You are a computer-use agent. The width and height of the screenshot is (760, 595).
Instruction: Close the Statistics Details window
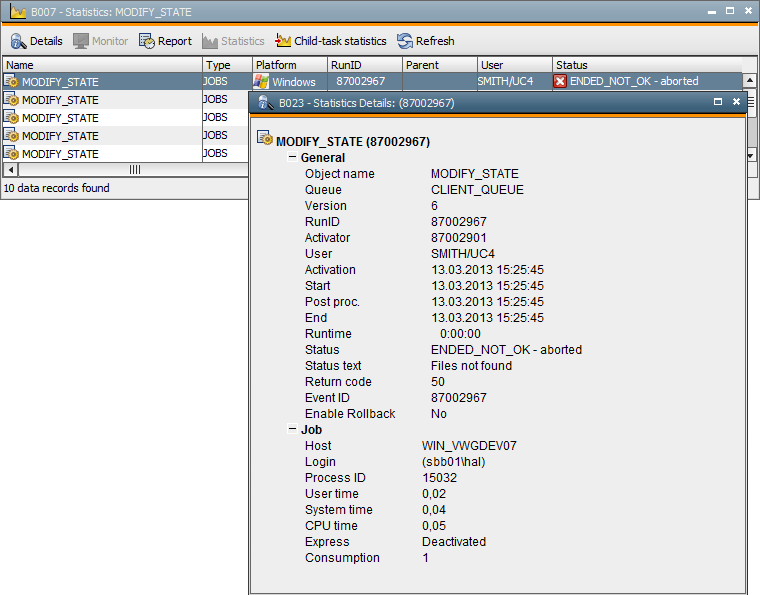click(736, 102)
